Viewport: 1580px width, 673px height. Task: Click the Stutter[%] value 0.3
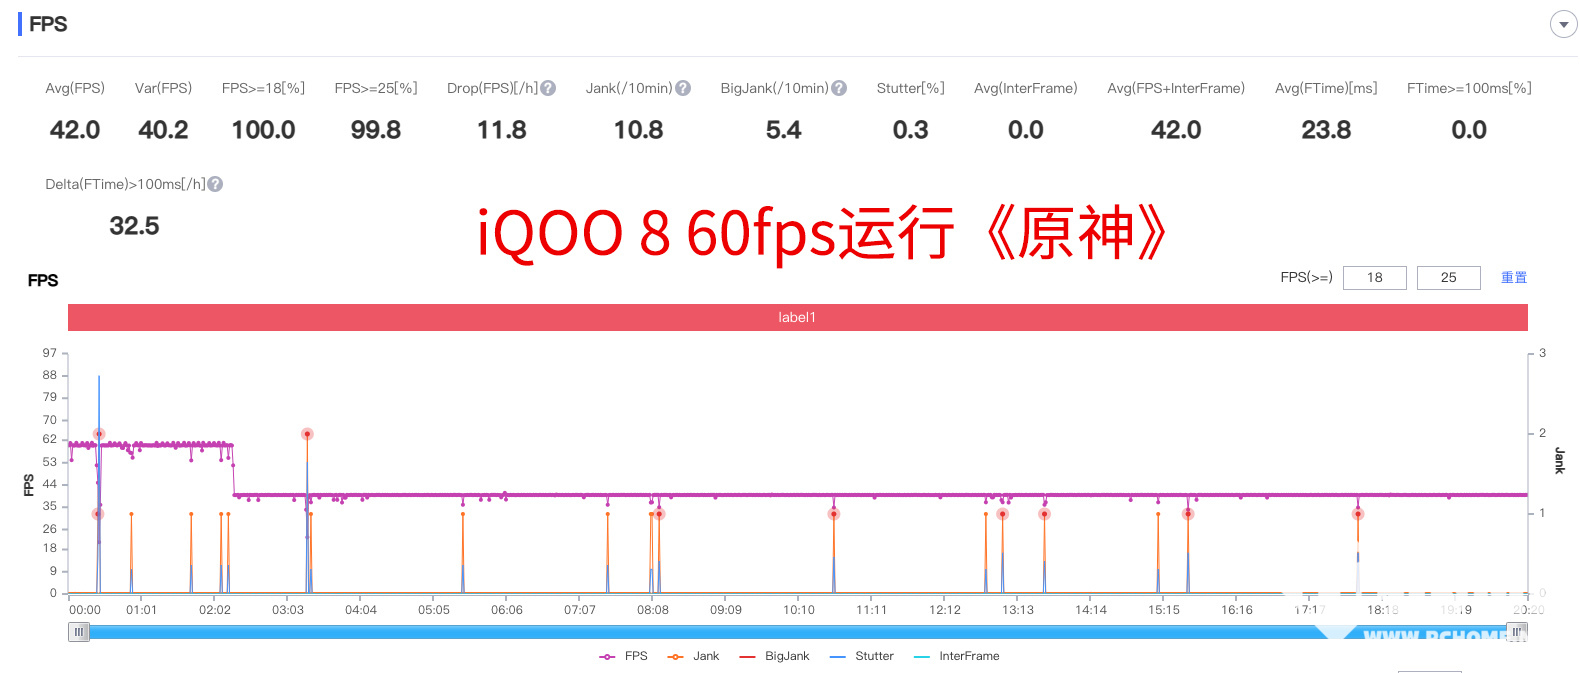point(911,130)
